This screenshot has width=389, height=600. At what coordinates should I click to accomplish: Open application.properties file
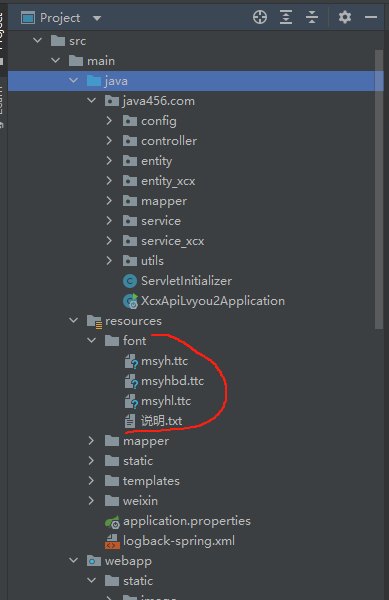coord(187,521)
